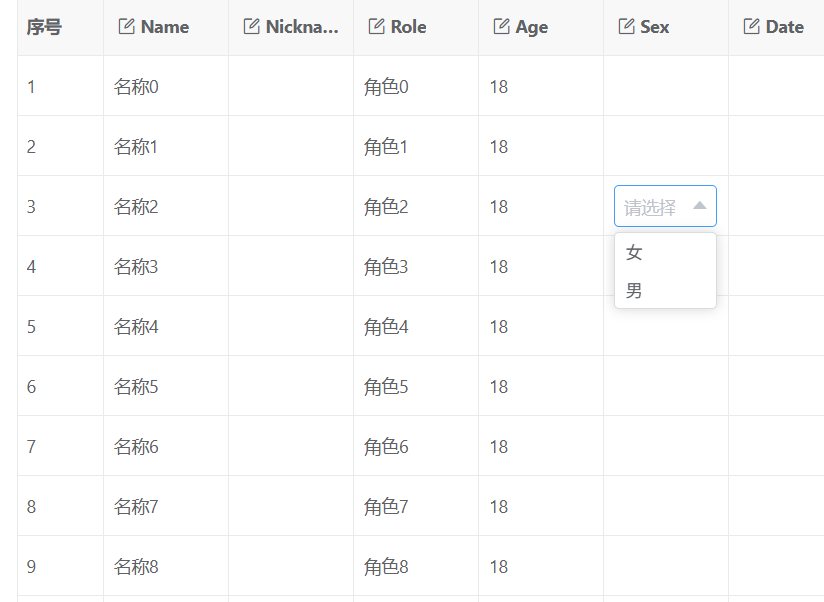Click the 角色8 role cell
Screen dimensions: 824x602
pyautogui.click(x=416, y=566)
